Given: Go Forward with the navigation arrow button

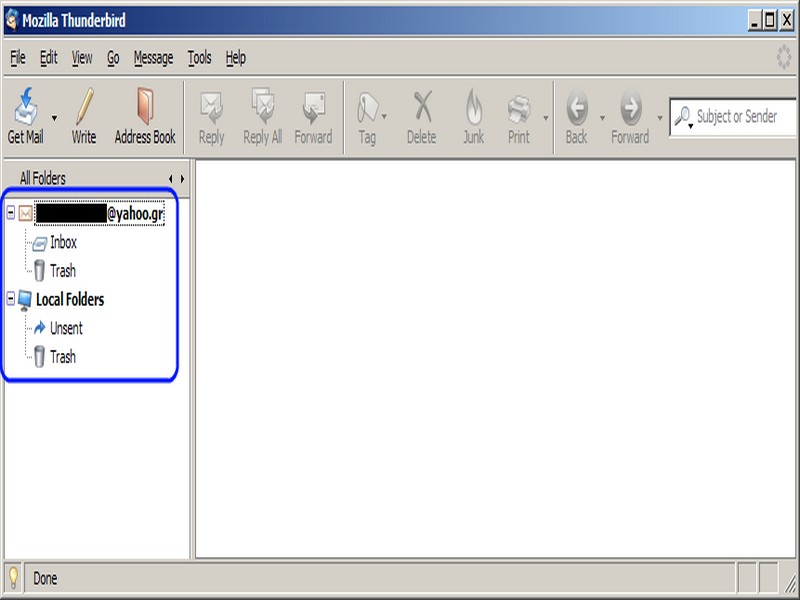Looking at the screenshot, I should 631,117.
